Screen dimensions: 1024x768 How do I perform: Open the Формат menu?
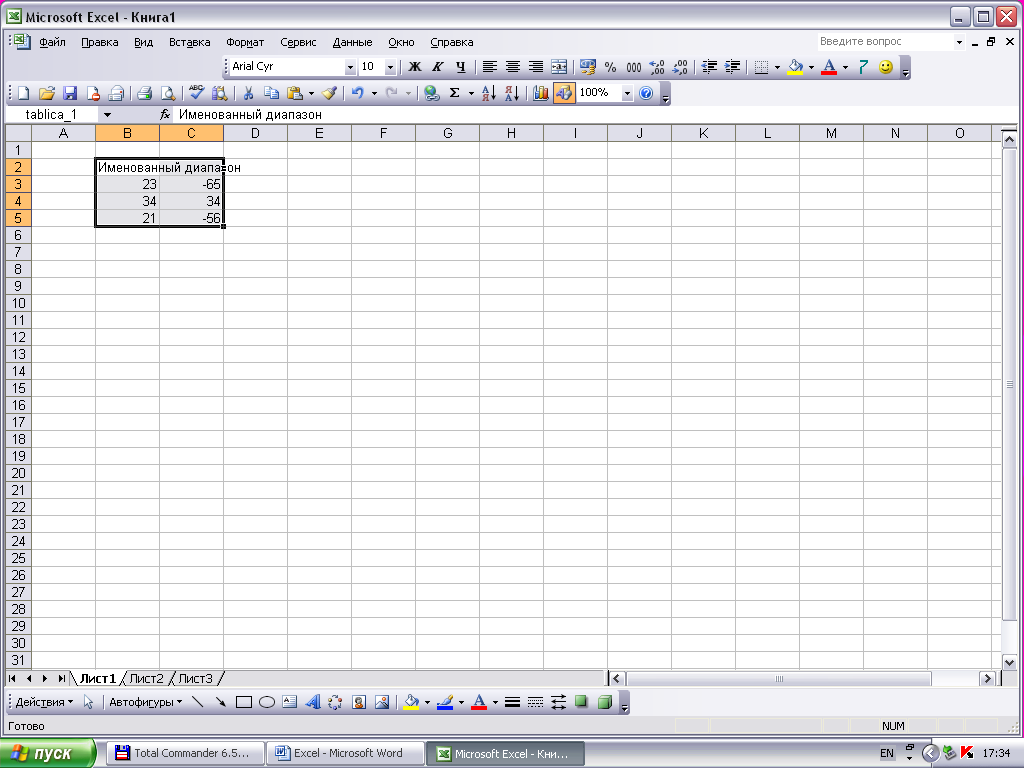pyautogui.click(x=245, y=42)
